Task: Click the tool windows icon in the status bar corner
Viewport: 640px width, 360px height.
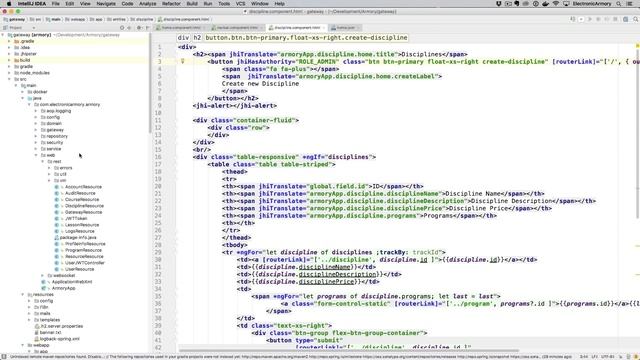Action: pyautogui.click(x=4, y=356)
